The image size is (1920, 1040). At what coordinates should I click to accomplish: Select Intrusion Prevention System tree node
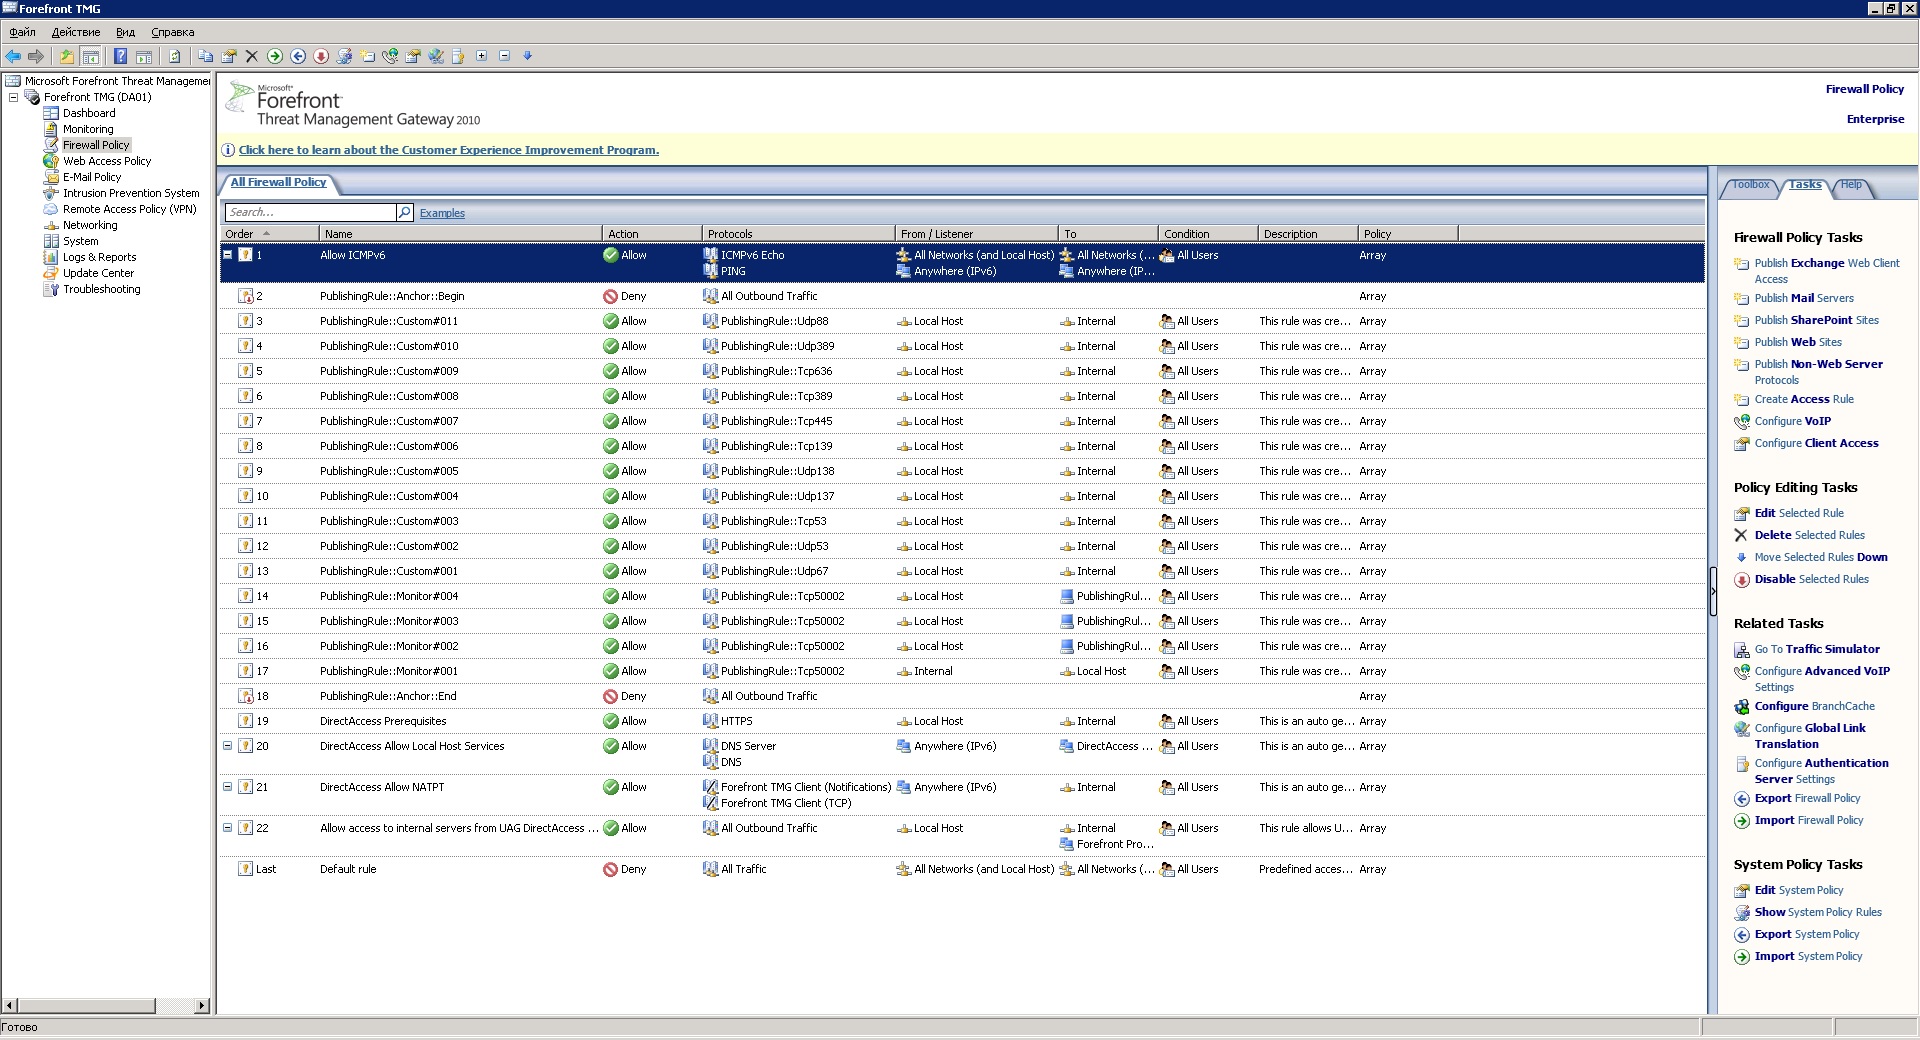click(131, 193)
